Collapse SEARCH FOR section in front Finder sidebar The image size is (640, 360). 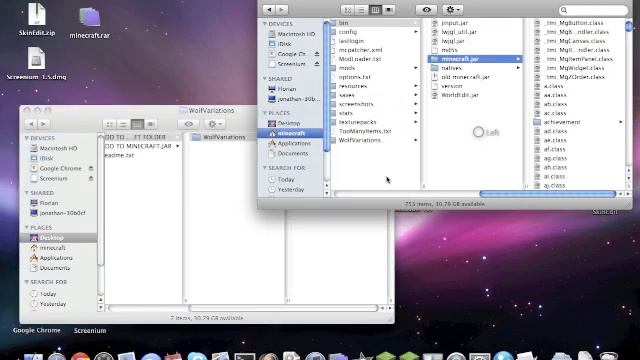[x=265, y=168]
